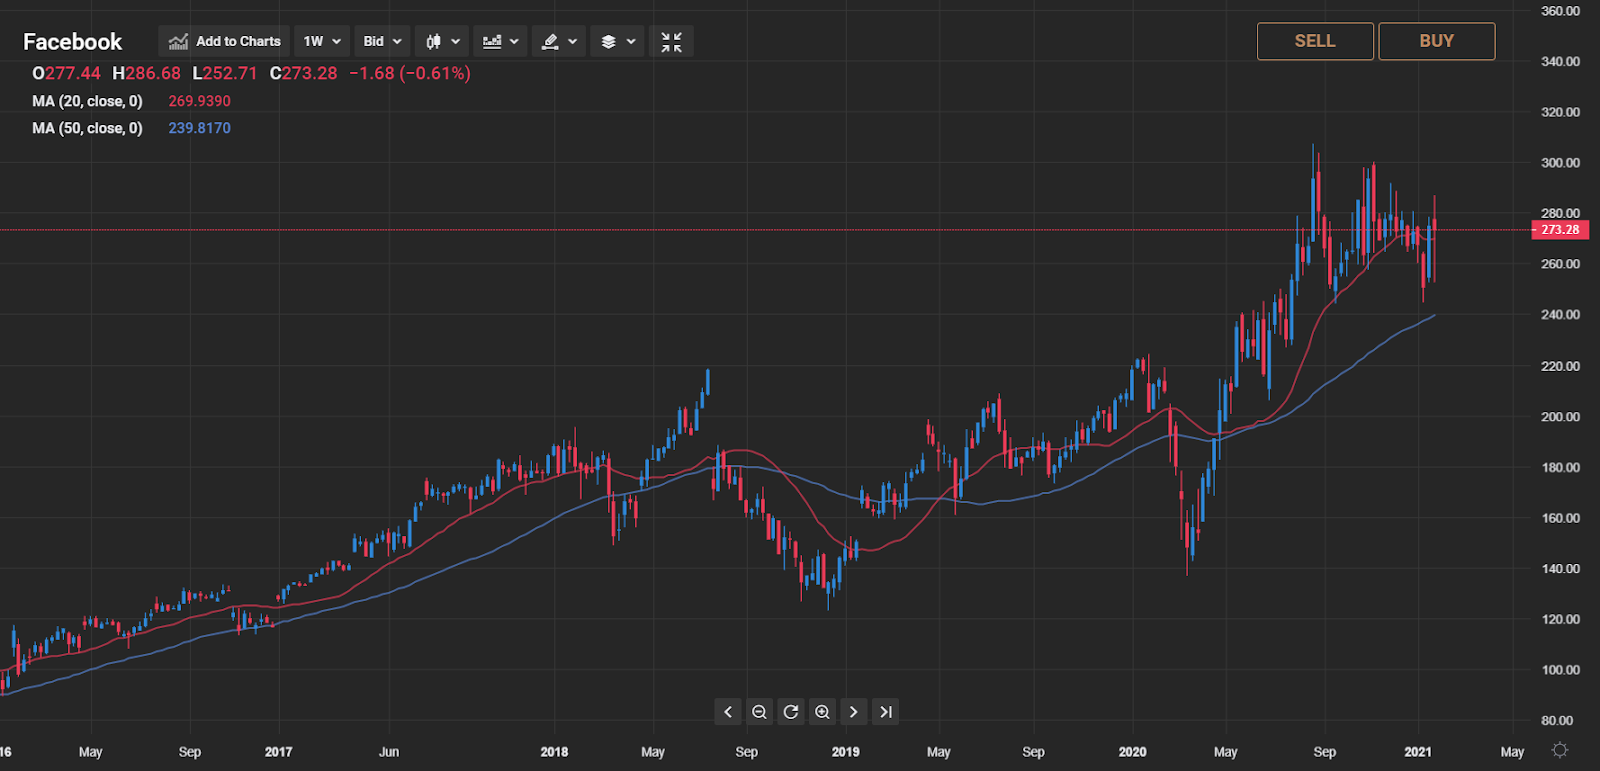Click the low price L252.71
1600x771 pixels.
point(225,73)
